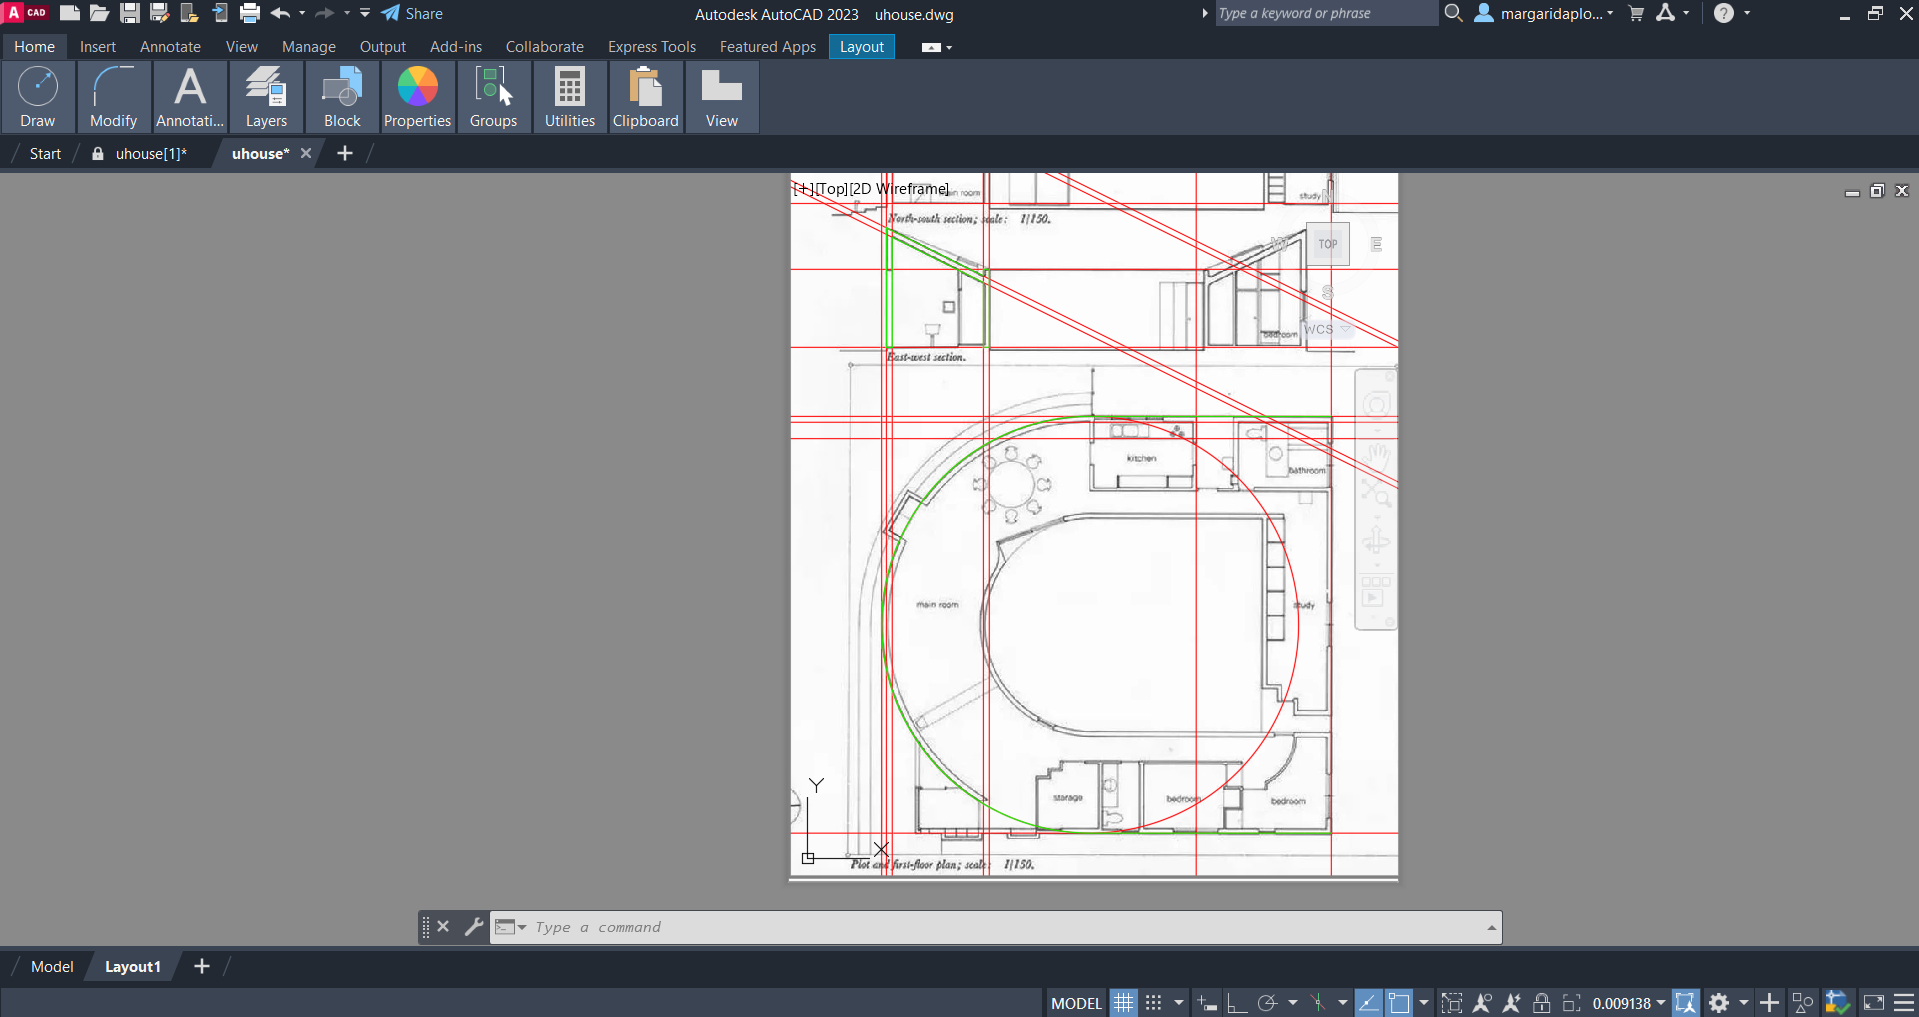This screenshot has width=1919, height=1017.
Task: Switch to the Insert ribbon tab
Action: [x=98, y=47]
